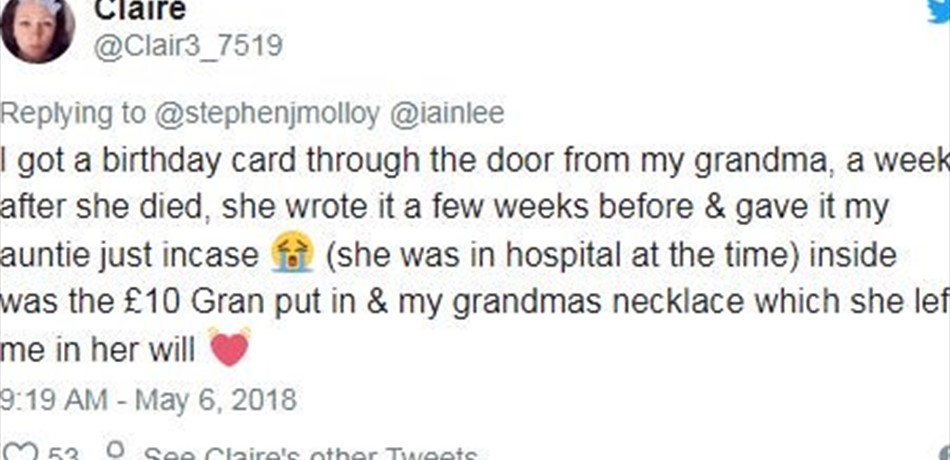Click the 'me in her will' text

click(x=98, y=348)
